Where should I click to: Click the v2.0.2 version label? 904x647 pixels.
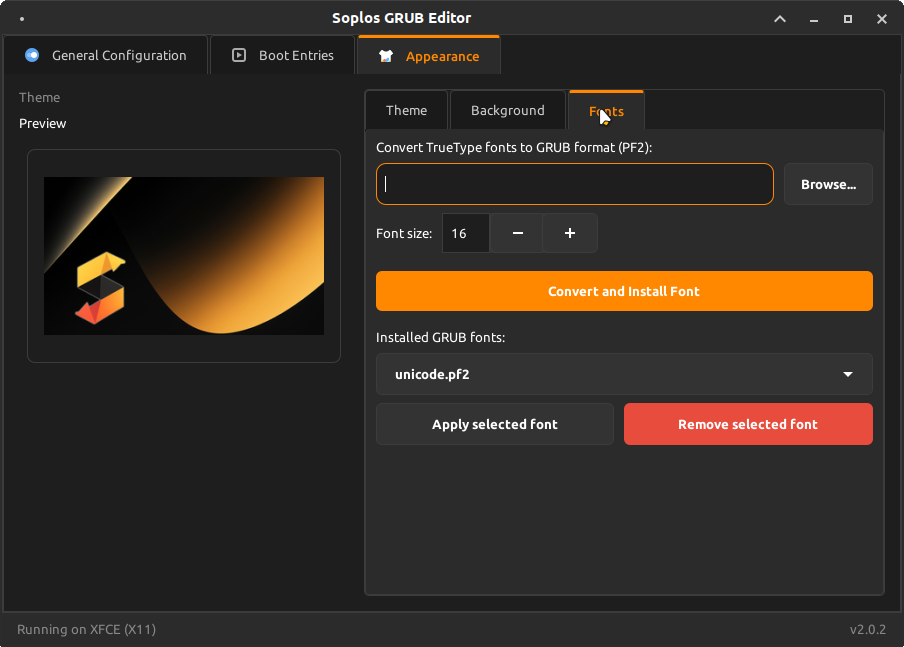[868, 629]
